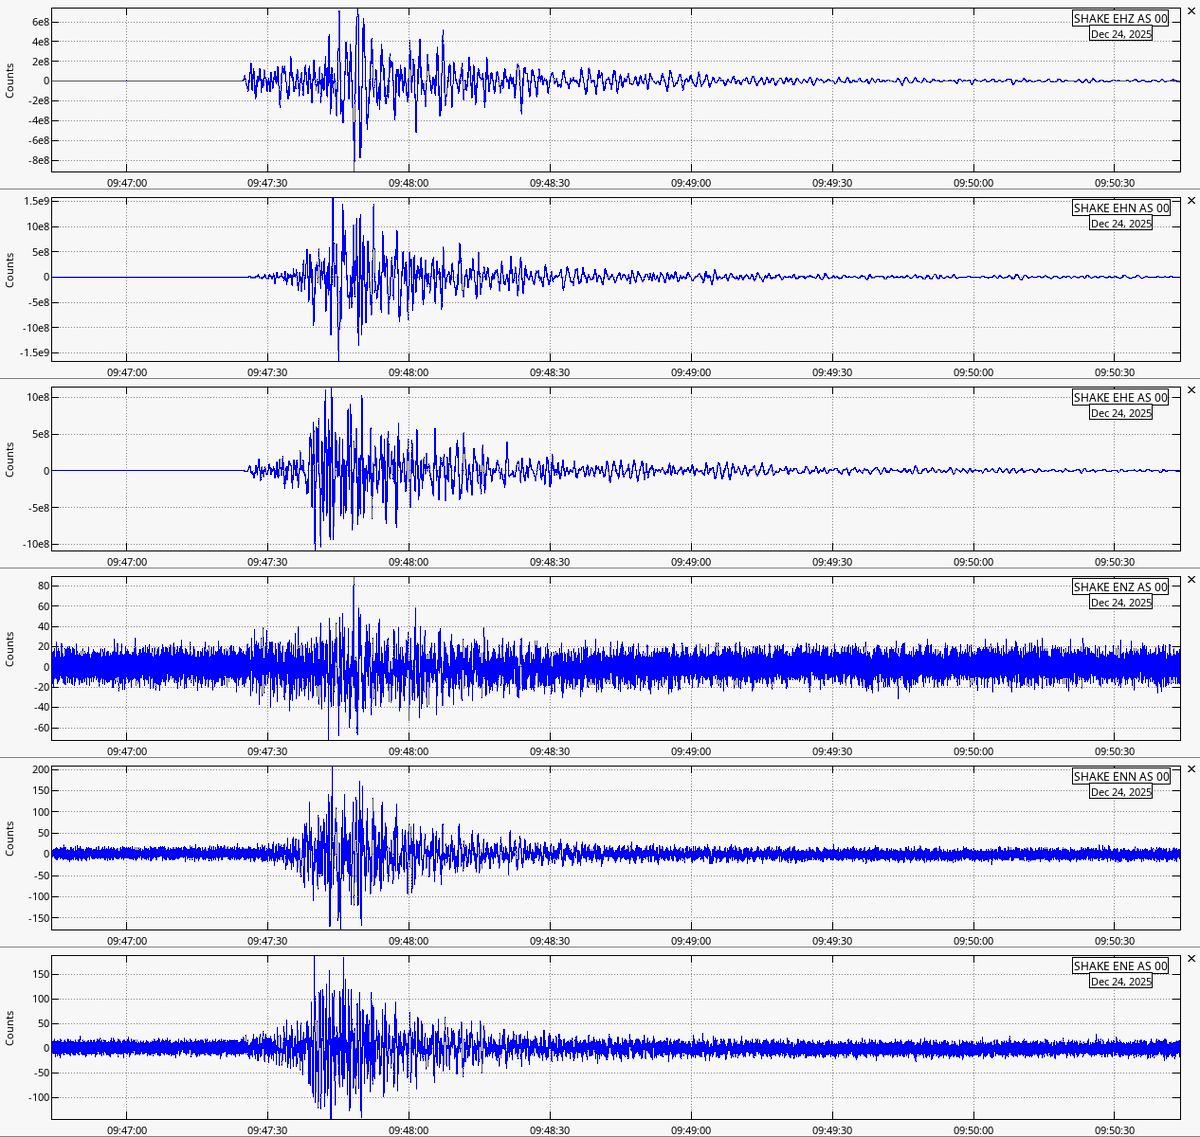The width and height of the screenshot is (1200, 1137).
Task: Click the Counts axis label of ENE plot
Action: coord(10,1028)
